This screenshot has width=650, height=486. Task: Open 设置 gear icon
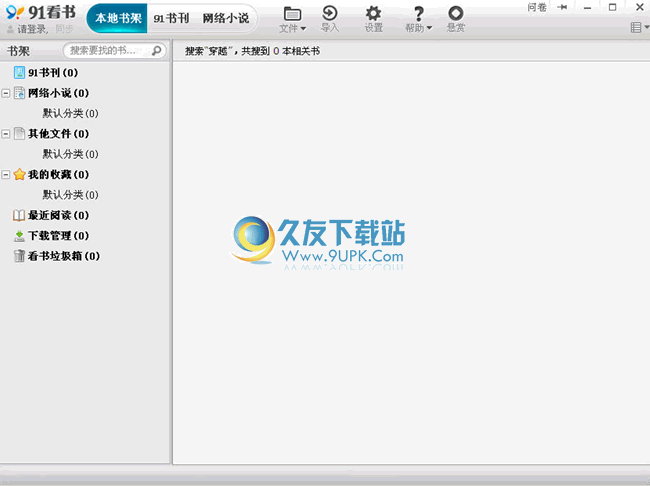[x=373, y=13]
